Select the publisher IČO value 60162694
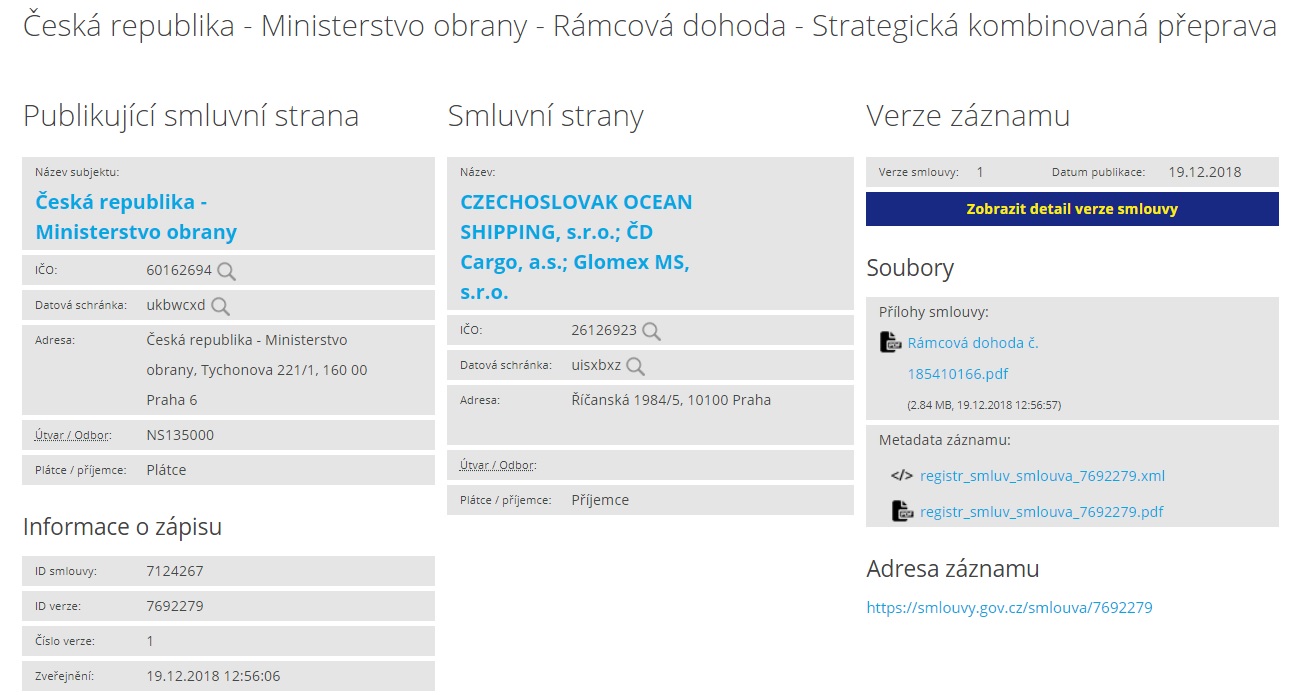 coord(179,271)
